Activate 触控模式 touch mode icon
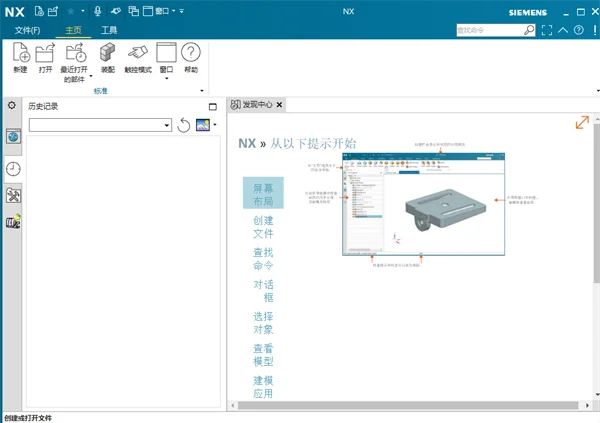The height and width of the screenshot is (423, 600). click(x=138, y=52)
